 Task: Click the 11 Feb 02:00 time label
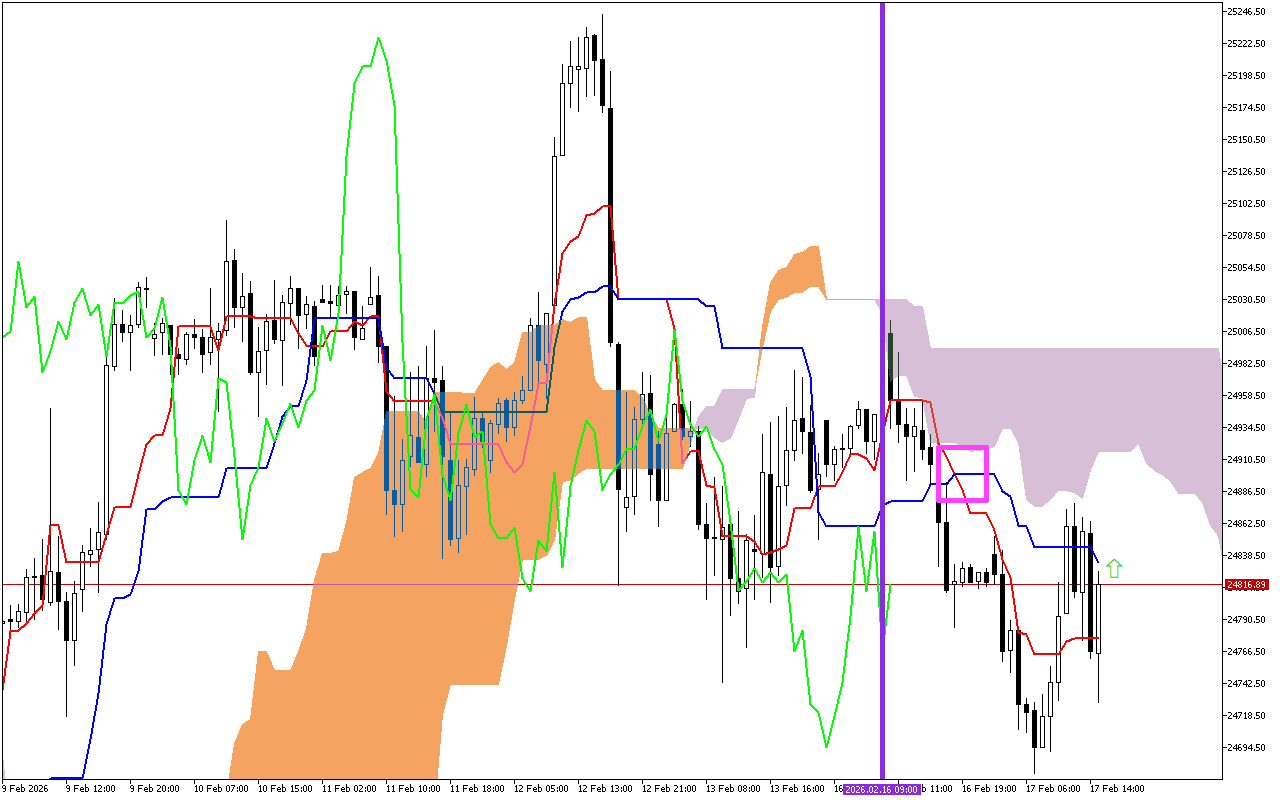pos(350,789)
